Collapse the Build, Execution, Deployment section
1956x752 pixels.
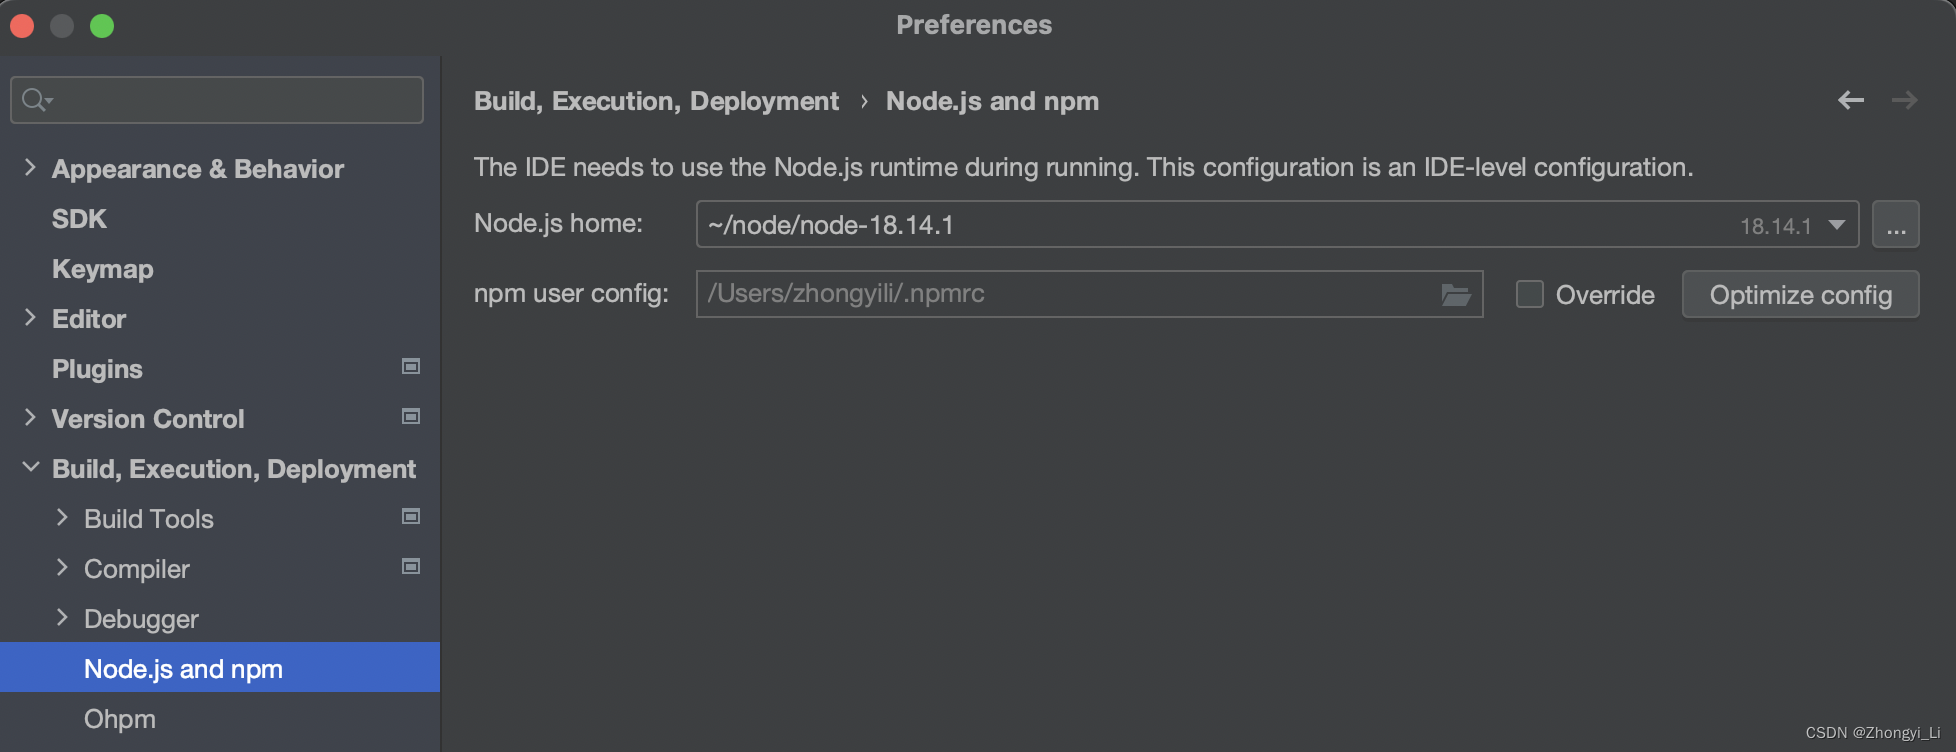[x=31, y=467]
